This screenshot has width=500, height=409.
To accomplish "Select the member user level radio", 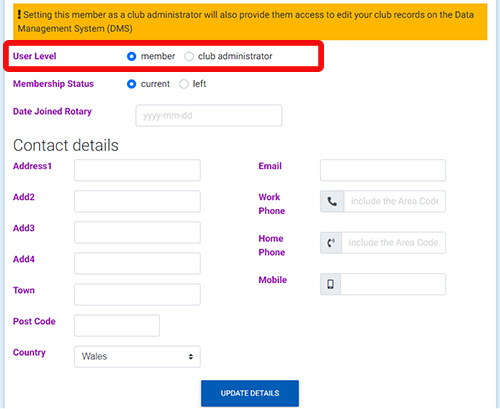I will pos(132,56).
